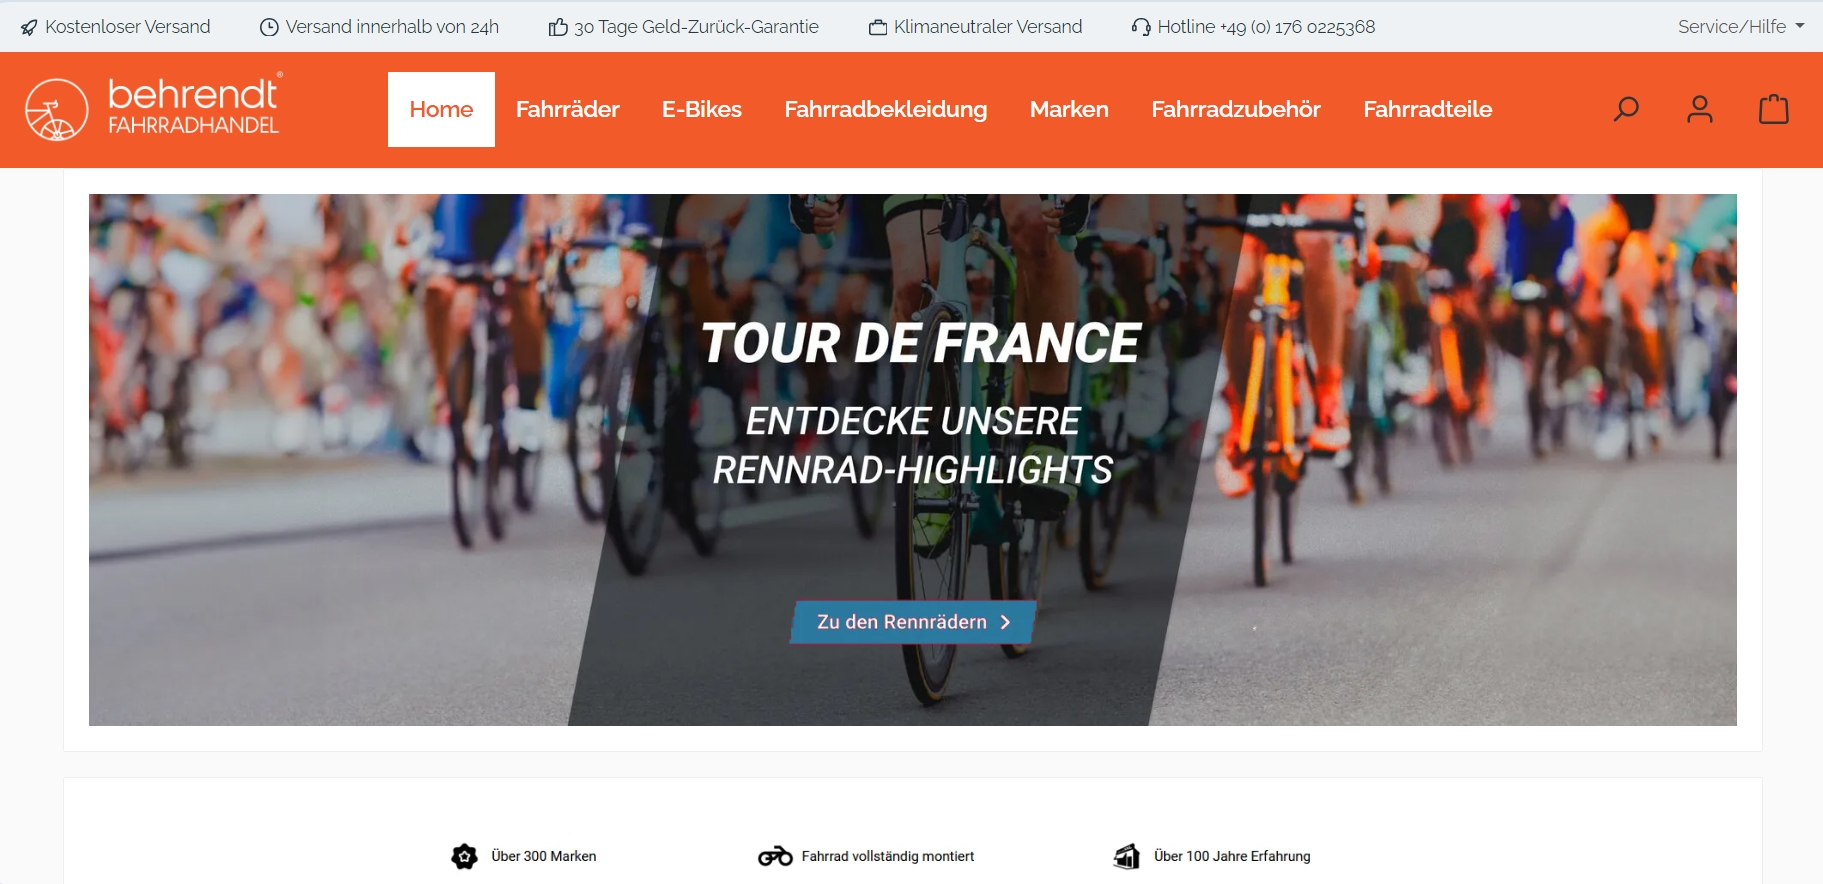Click the user account icon
The height and width of the screenshot is (884, 1823).
coord(1700,109)
